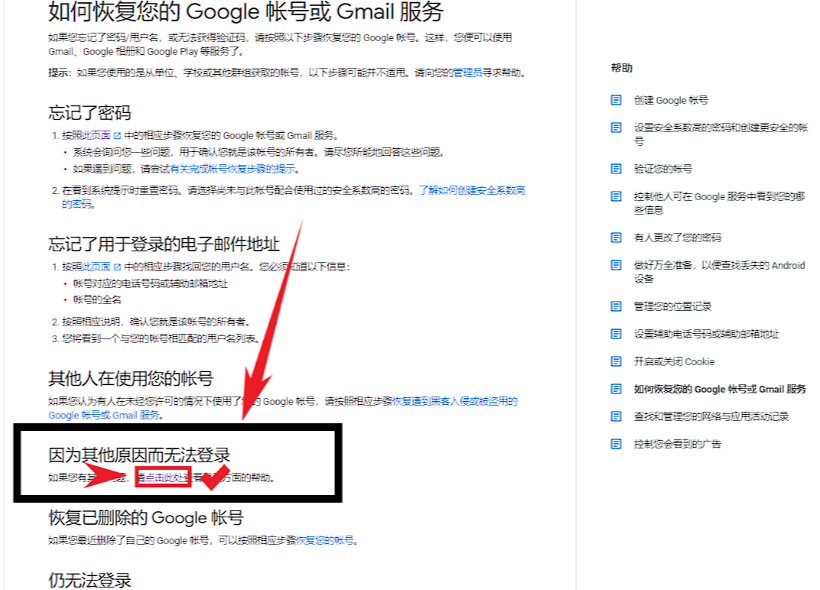This screenshot has width=820, height=590.
Task: Click article icon beside 管理您的位置记录
Action: [616, 306]
